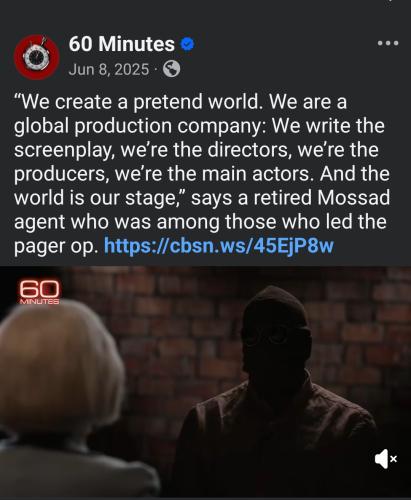Open the Jun 8, 2025 post timestamp
The height and width of the screenshot is (500, 411).
(x=109, y=69)
